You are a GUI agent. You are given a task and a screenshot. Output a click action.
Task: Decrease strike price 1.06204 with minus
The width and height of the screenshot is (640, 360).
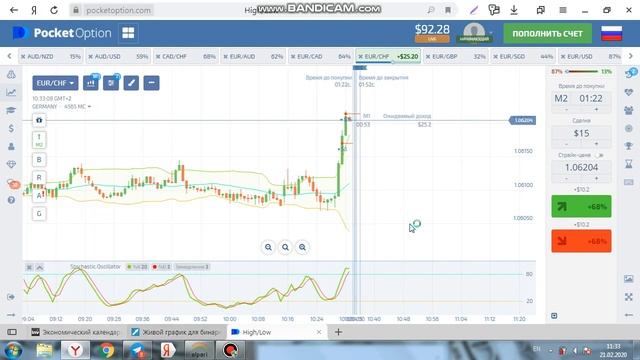[567, 179]
